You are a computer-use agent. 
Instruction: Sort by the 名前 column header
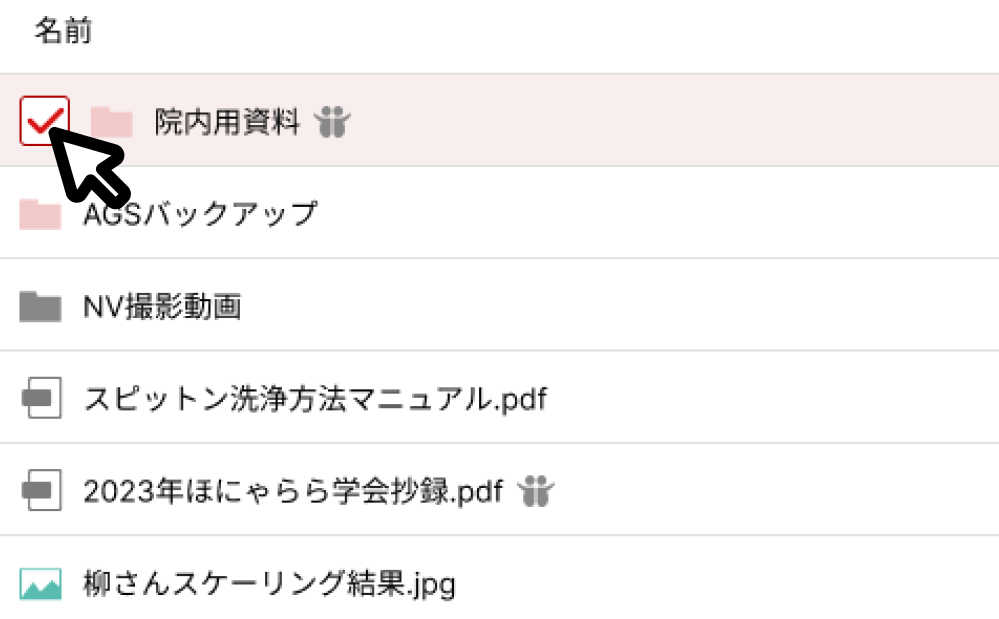pyautogui.click(x=63, y=32)
